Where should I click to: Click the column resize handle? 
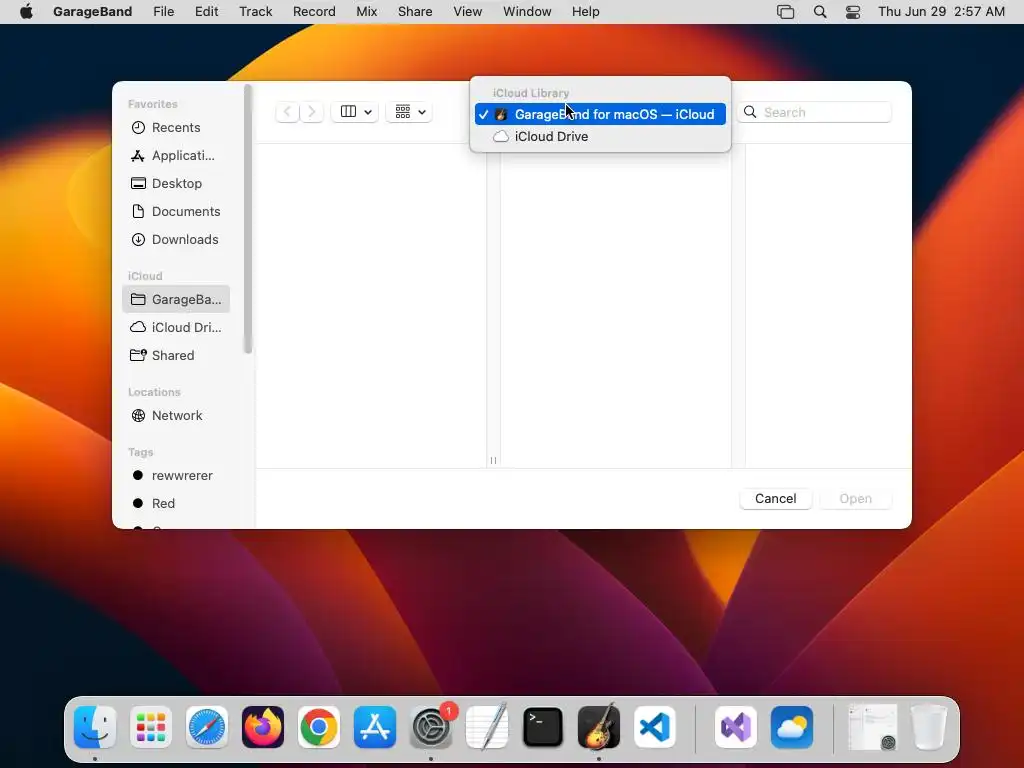pos(493,460)
